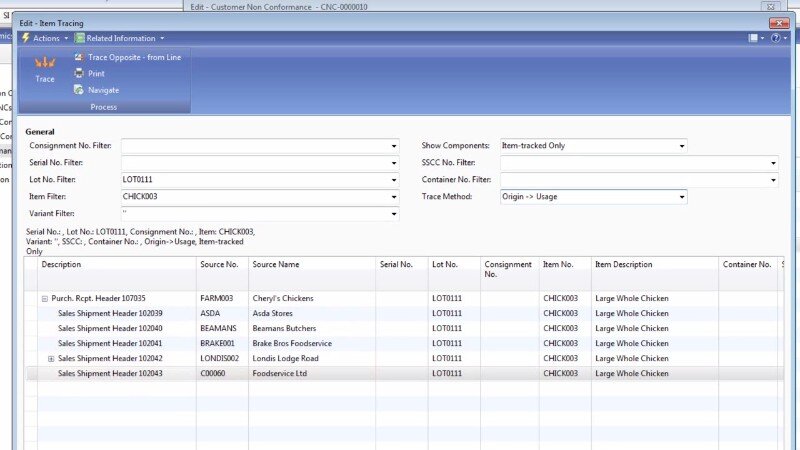
Task: Open the Trace Method dropdown
Action: pyautogui.click(x=682, y=197)
